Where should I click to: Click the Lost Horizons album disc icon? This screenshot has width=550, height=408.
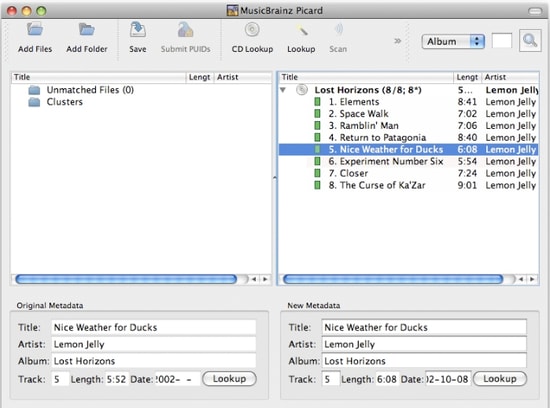[301, 90]
